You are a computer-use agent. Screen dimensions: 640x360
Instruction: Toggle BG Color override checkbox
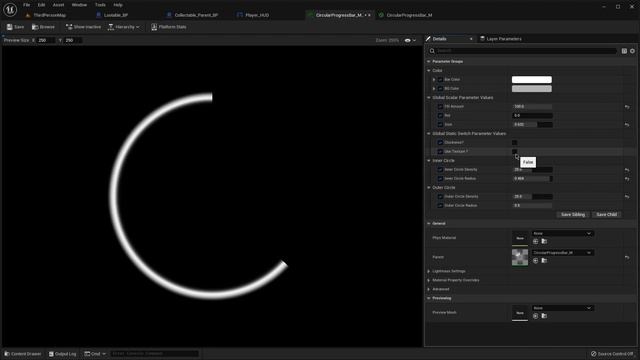click(x=440, y=89)
